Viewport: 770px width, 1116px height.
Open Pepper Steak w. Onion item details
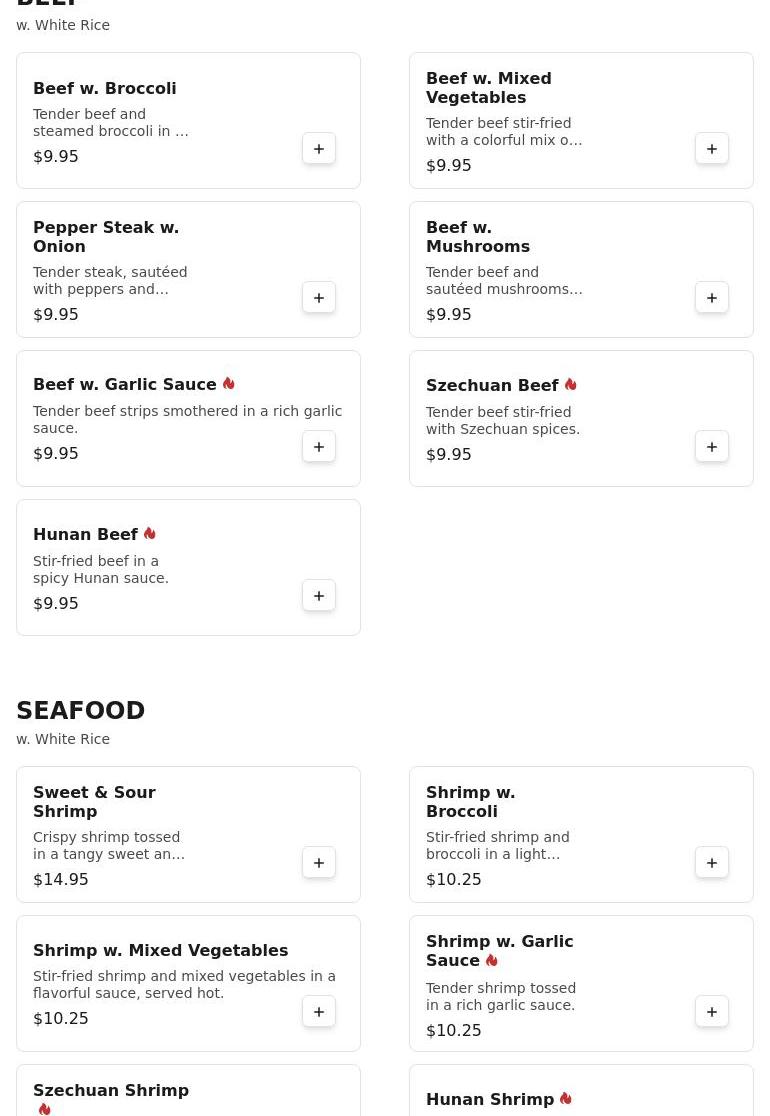(105, 237)
